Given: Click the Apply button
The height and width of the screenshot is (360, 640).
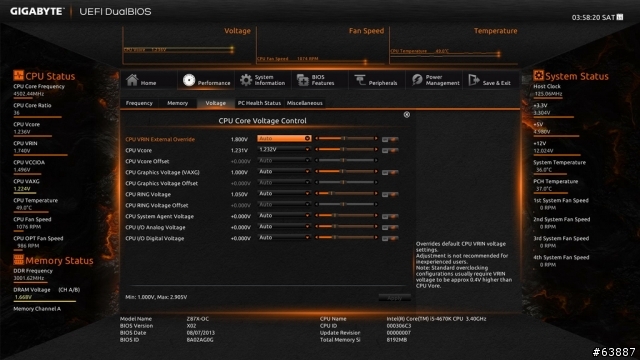Looking at the screenshot, I should pos(394,298).
